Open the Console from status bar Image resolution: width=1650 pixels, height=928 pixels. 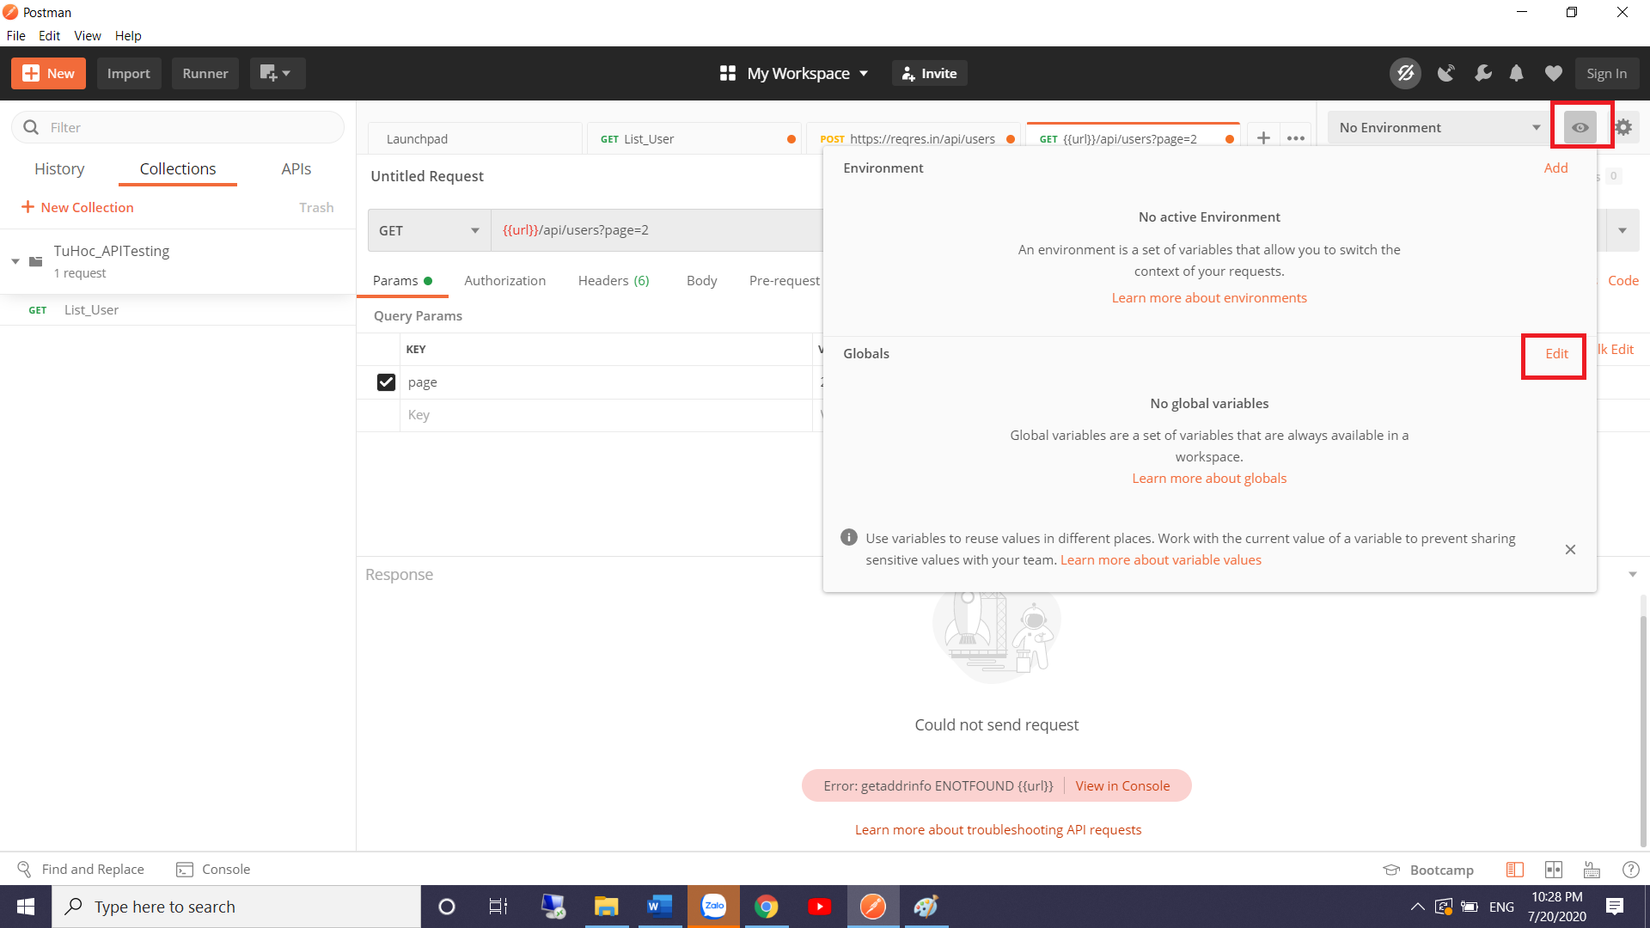213,869
